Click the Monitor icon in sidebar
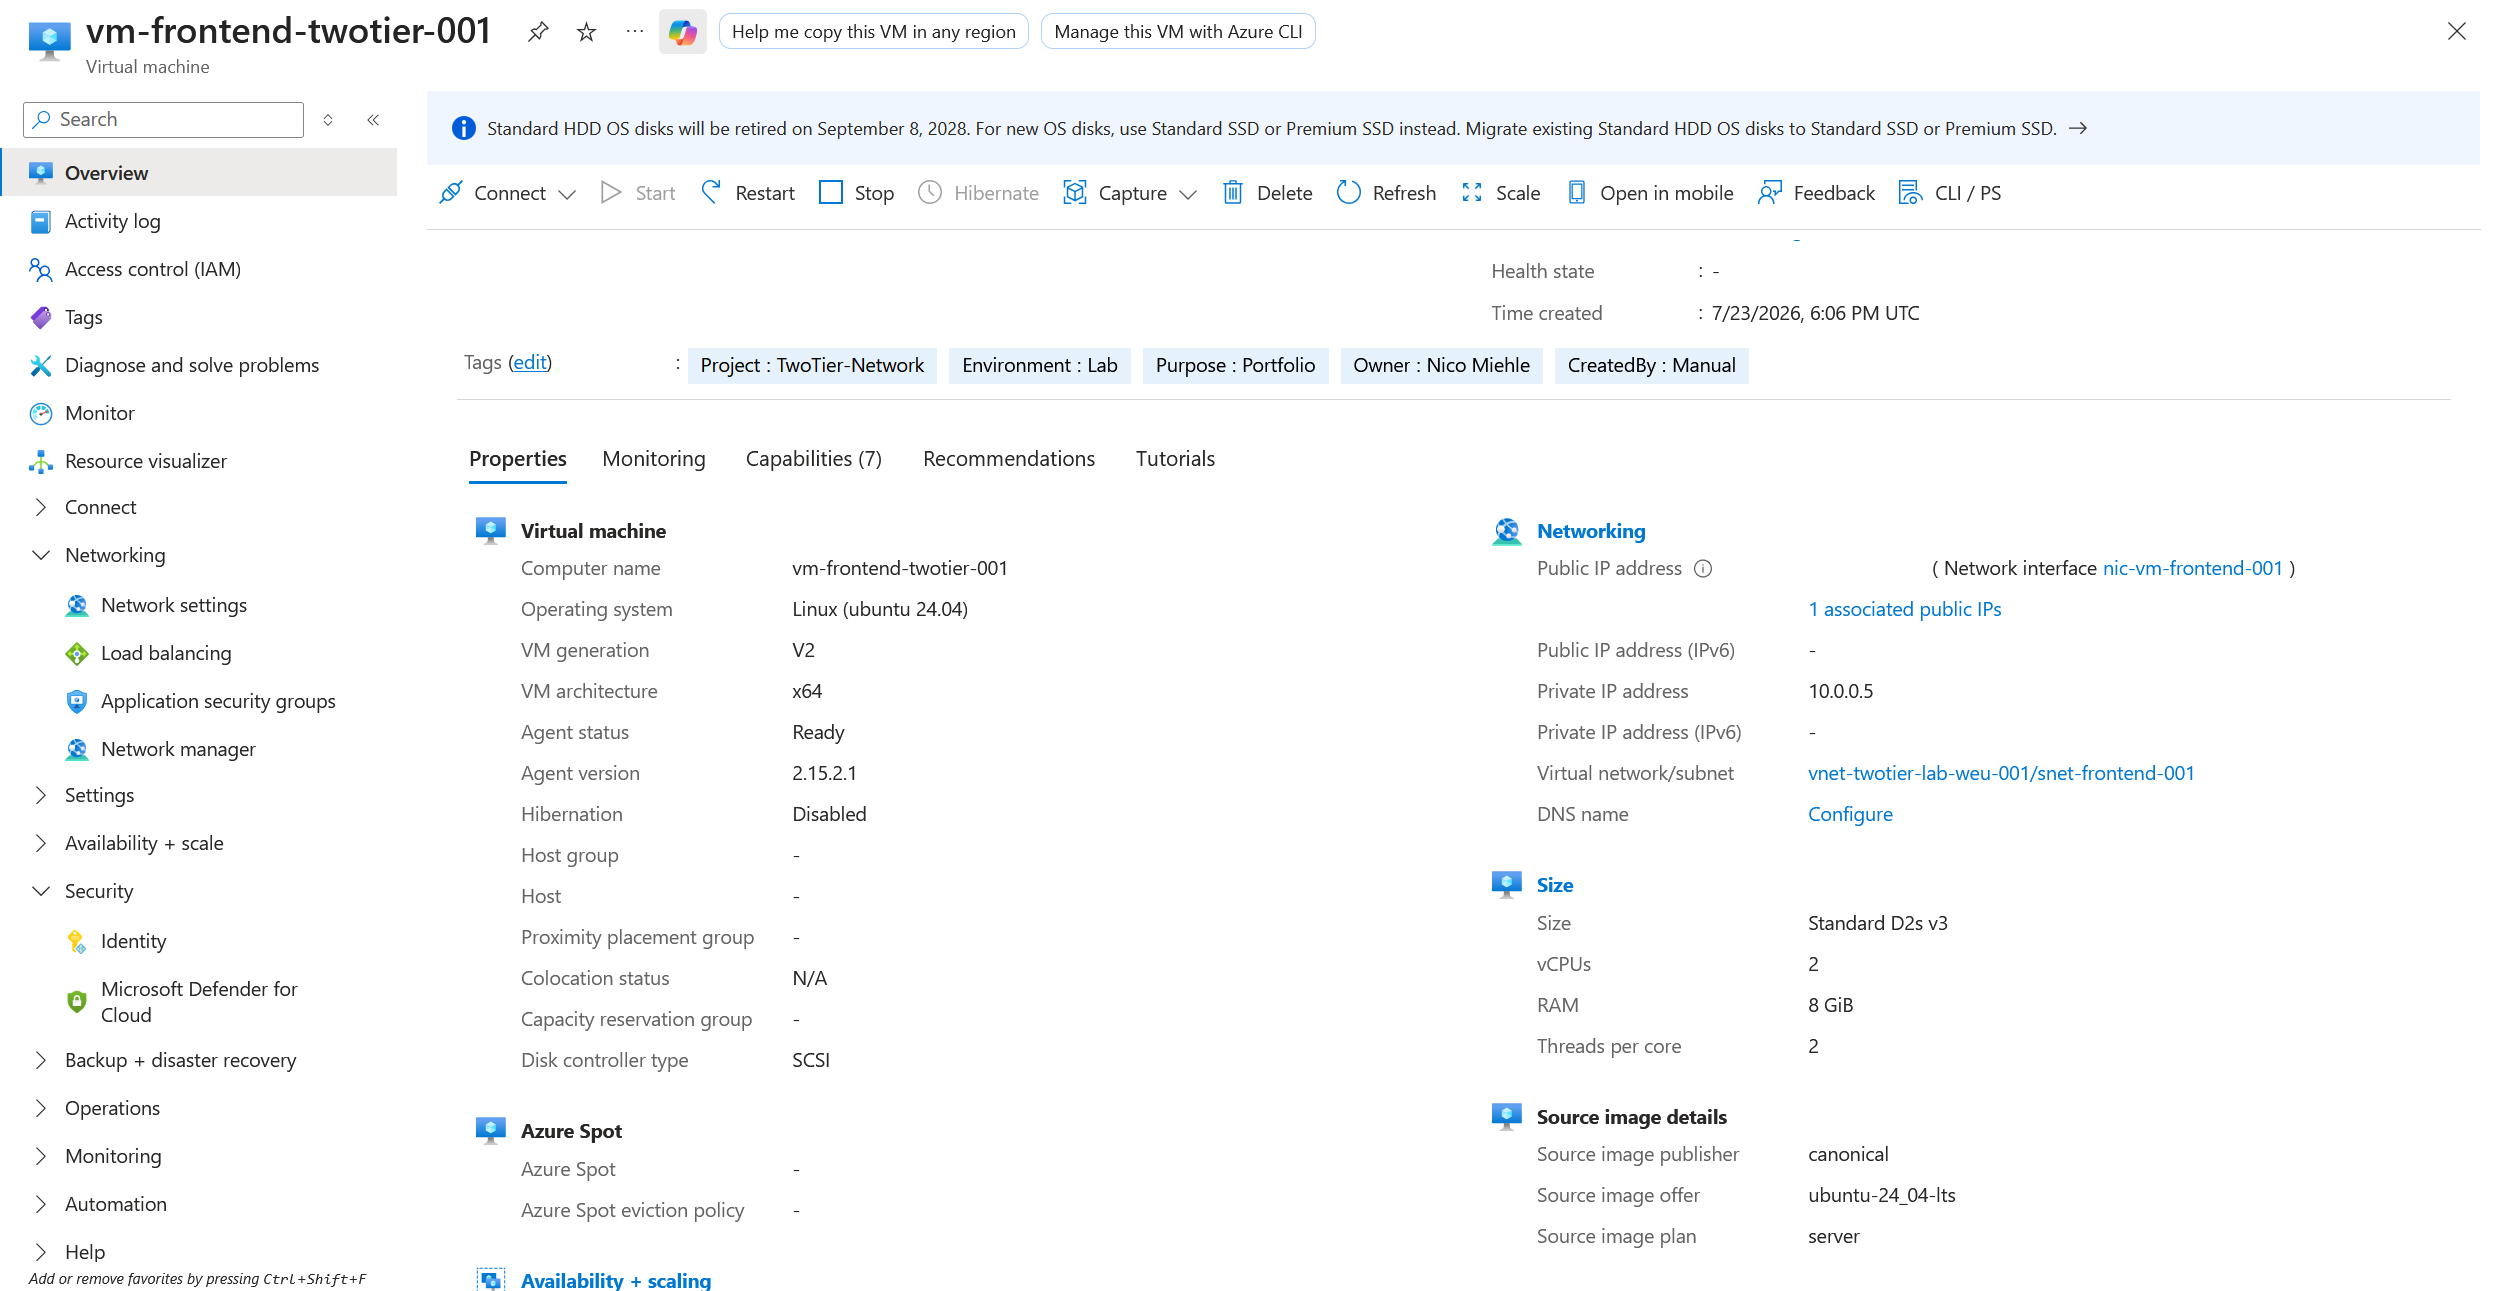The height and width of the screenshot is (1291, 2502). (41, 414)
